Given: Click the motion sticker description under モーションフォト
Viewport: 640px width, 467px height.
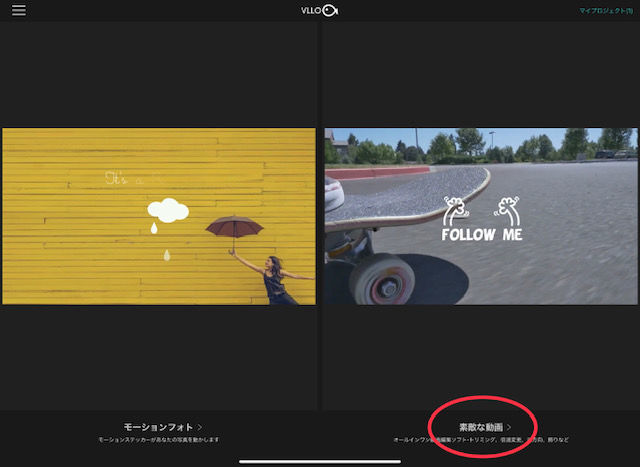Looking at the screenshot, I should point(159,440).
